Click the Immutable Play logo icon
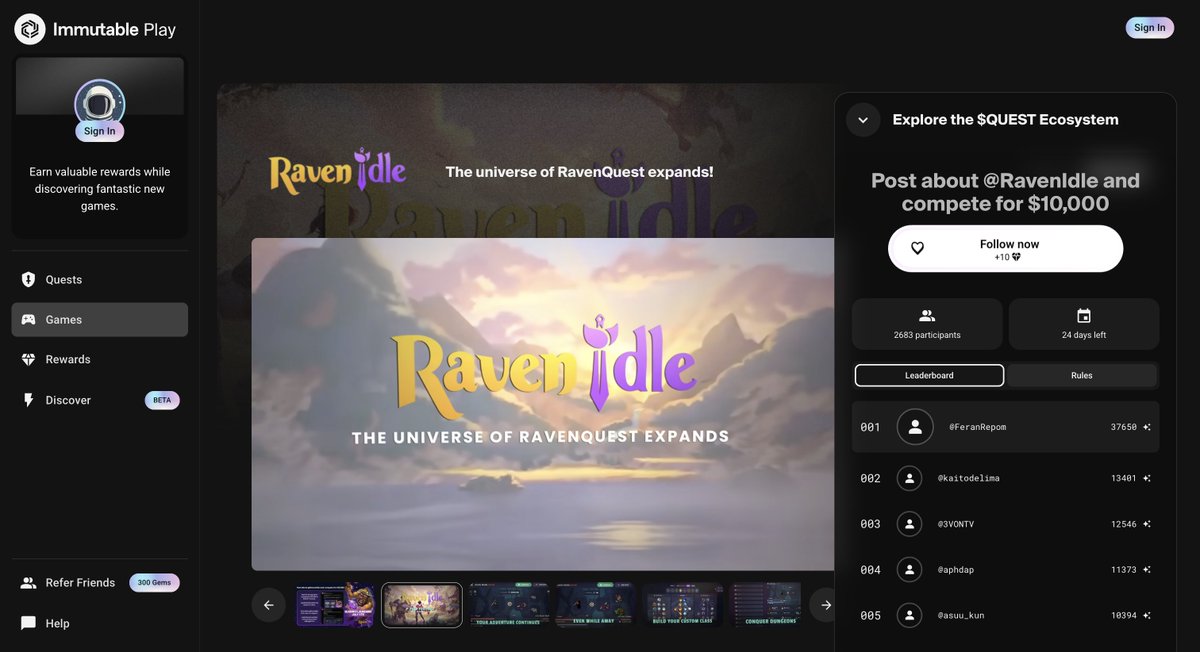Screen dimensions: 1200x652 [30, 29]
